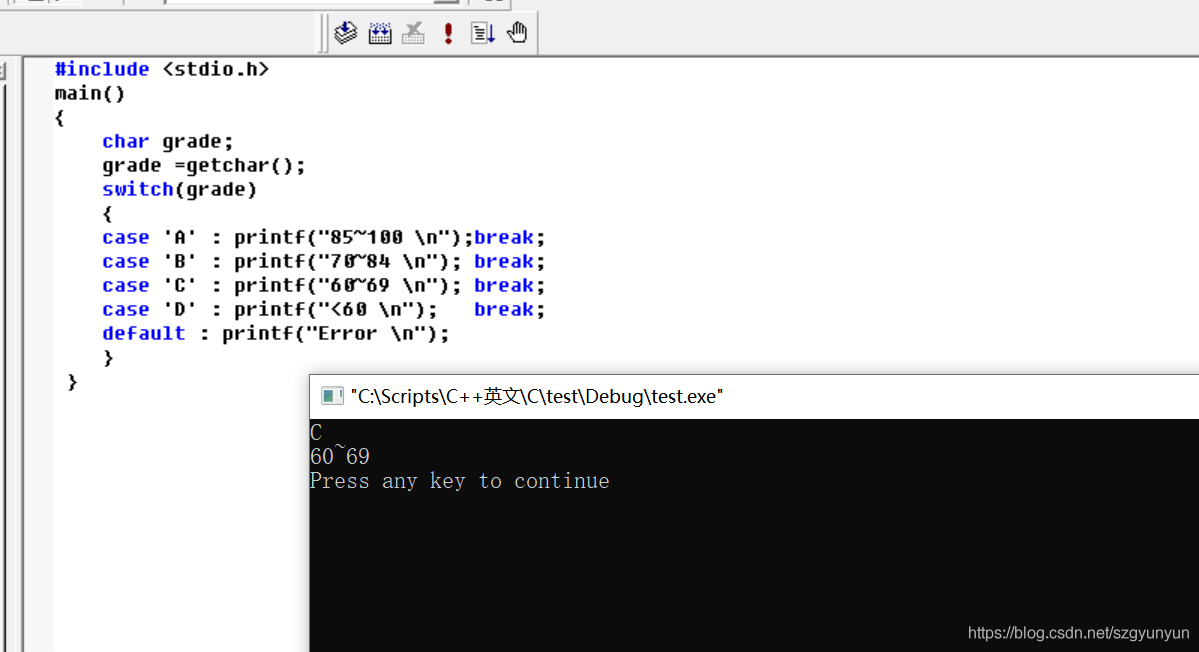1199x652 pixels.
Task: Click '<stdio.h>' in the first line
Action: [216, 69]
